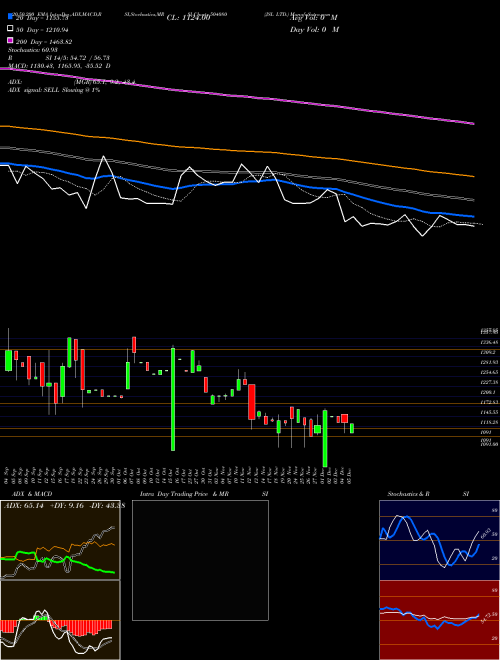This screenshot has height=660, width=500.
Task: Select the 'Stochastics: 69.93' readout
Action: [x=33, y=50]
